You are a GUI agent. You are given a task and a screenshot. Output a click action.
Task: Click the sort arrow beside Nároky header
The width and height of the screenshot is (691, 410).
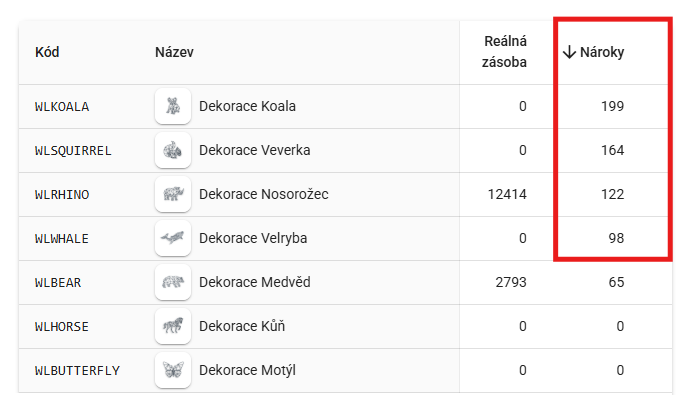(569, 52)
